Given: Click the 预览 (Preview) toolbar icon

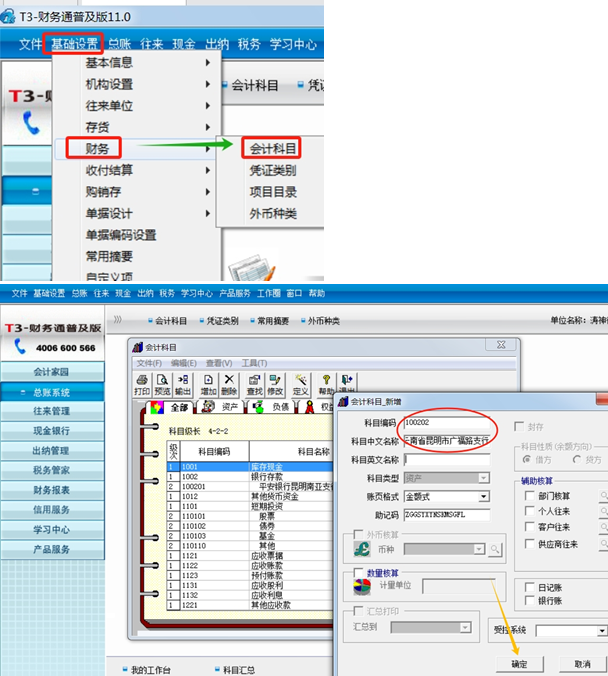Looking at the screenshot, I should pyautogui.click(x=162, y=385).
